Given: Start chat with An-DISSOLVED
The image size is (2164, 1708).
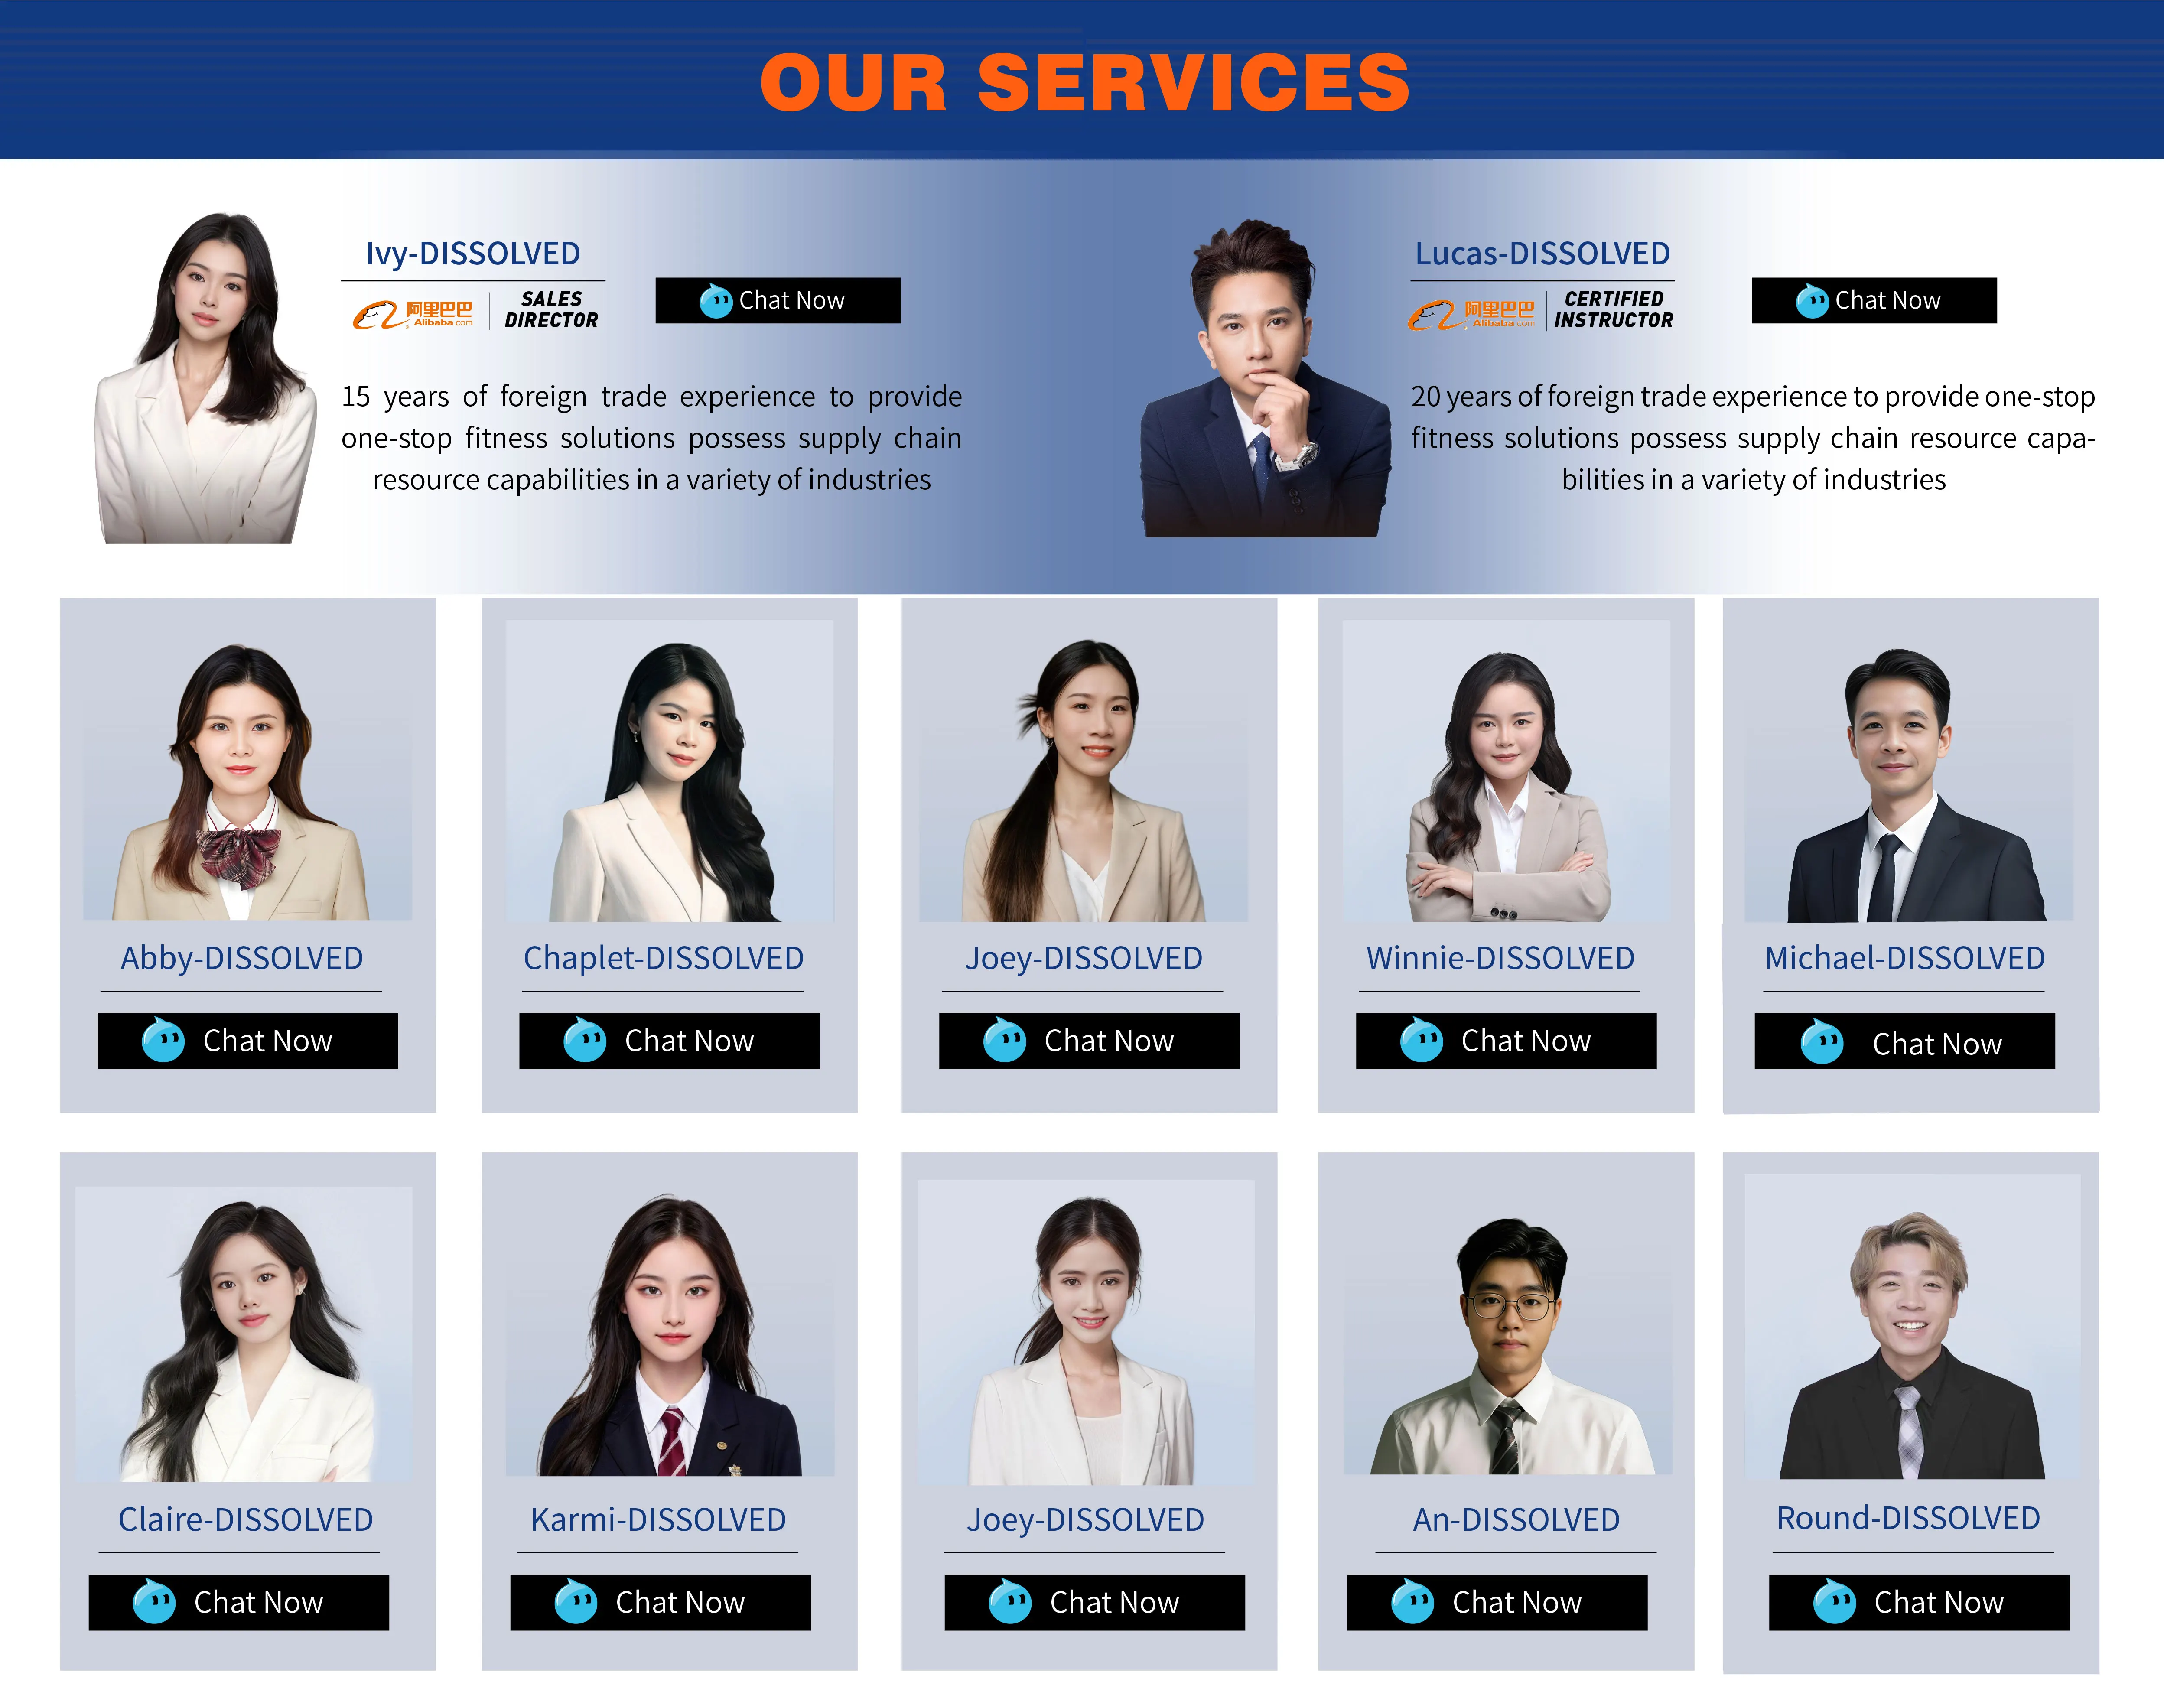Looking at the screenshot, I should click(1497, 1602).
